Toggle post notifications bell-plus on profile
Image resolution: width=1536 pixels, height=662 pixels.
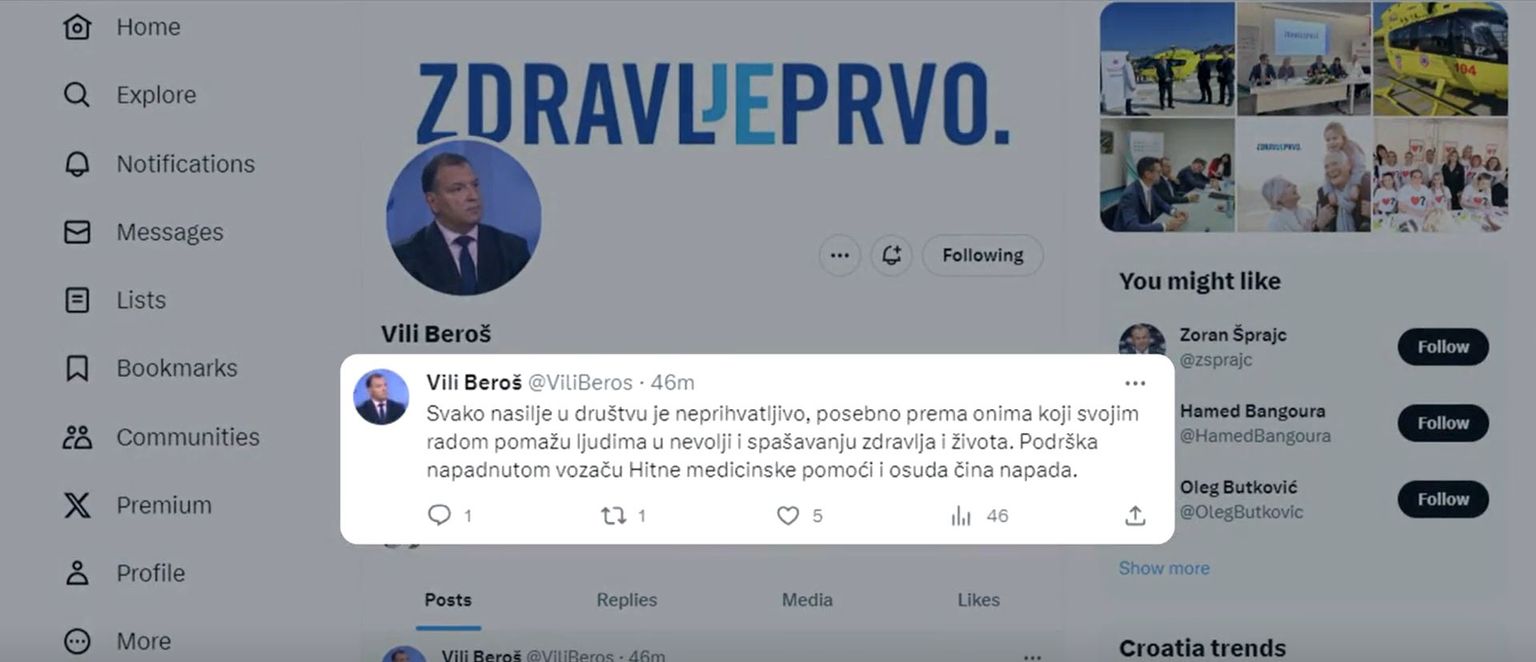[x=891, y=255]
